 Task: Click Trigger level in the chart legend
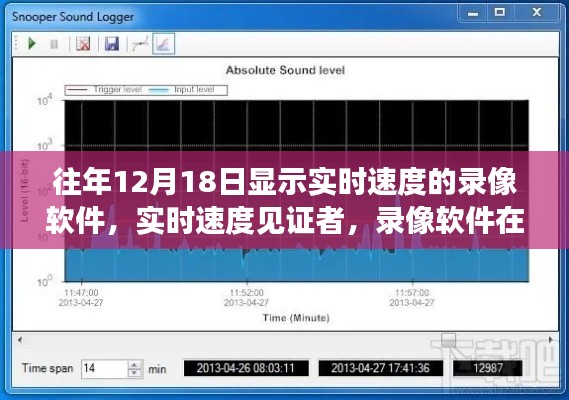click(118, 90)
